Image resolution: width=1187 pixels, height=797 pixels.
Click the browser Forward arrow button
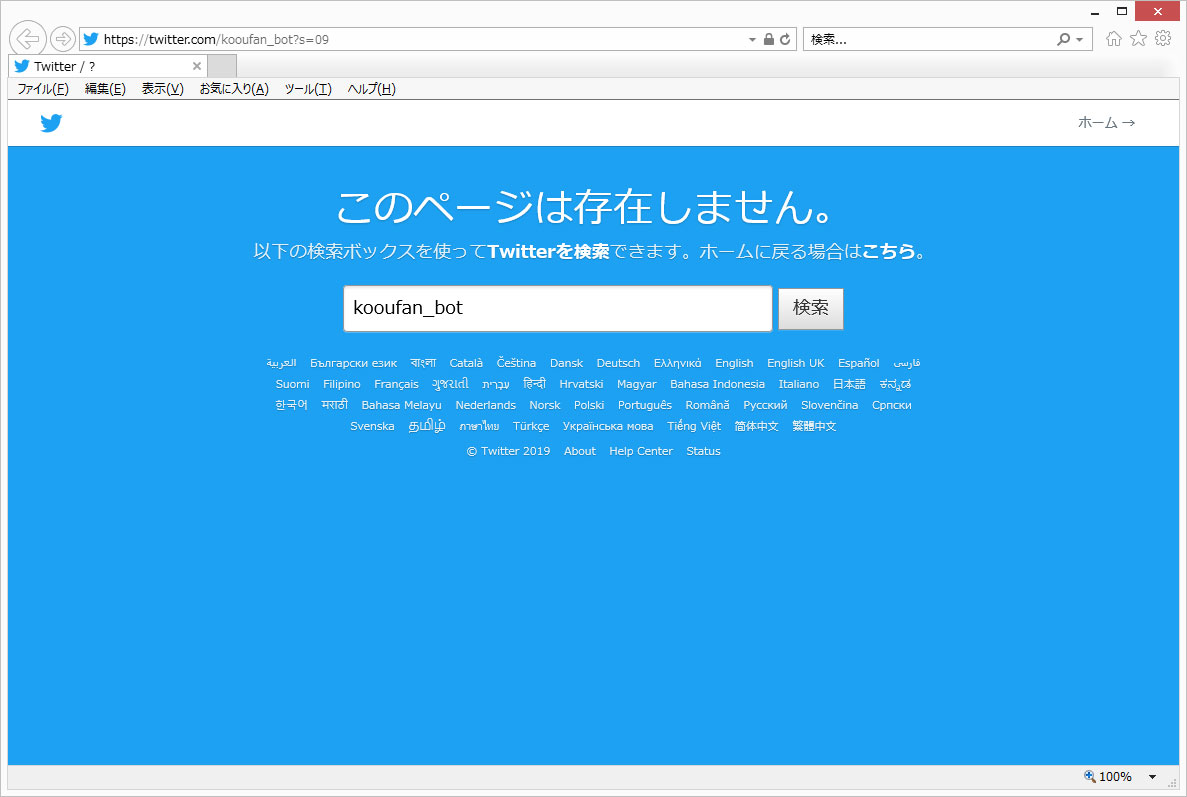click(63, 38)
